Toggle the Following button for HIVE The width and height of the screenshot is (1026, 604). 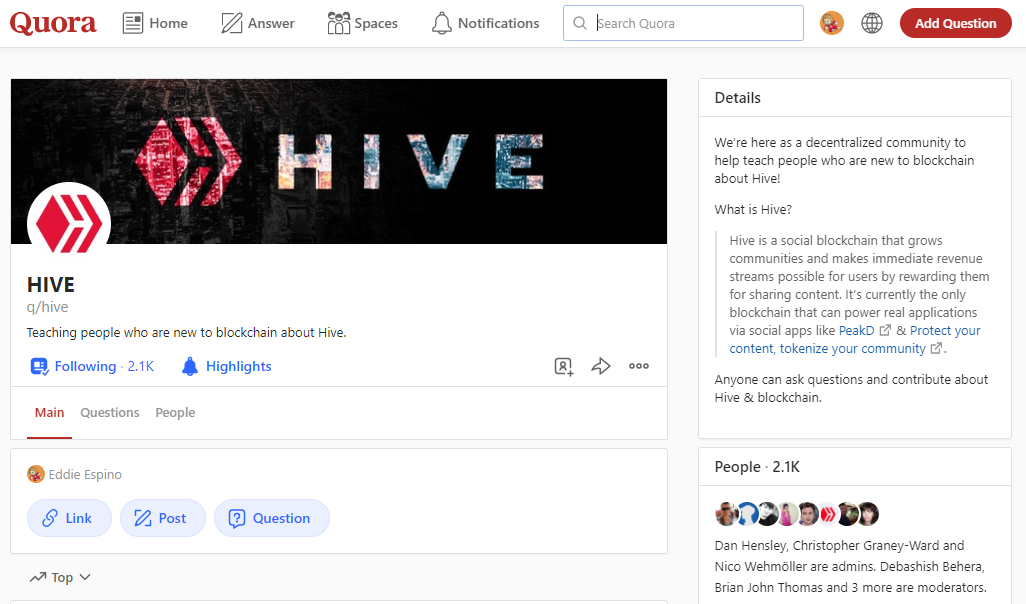pyautogui.click(x=92, y=366)
